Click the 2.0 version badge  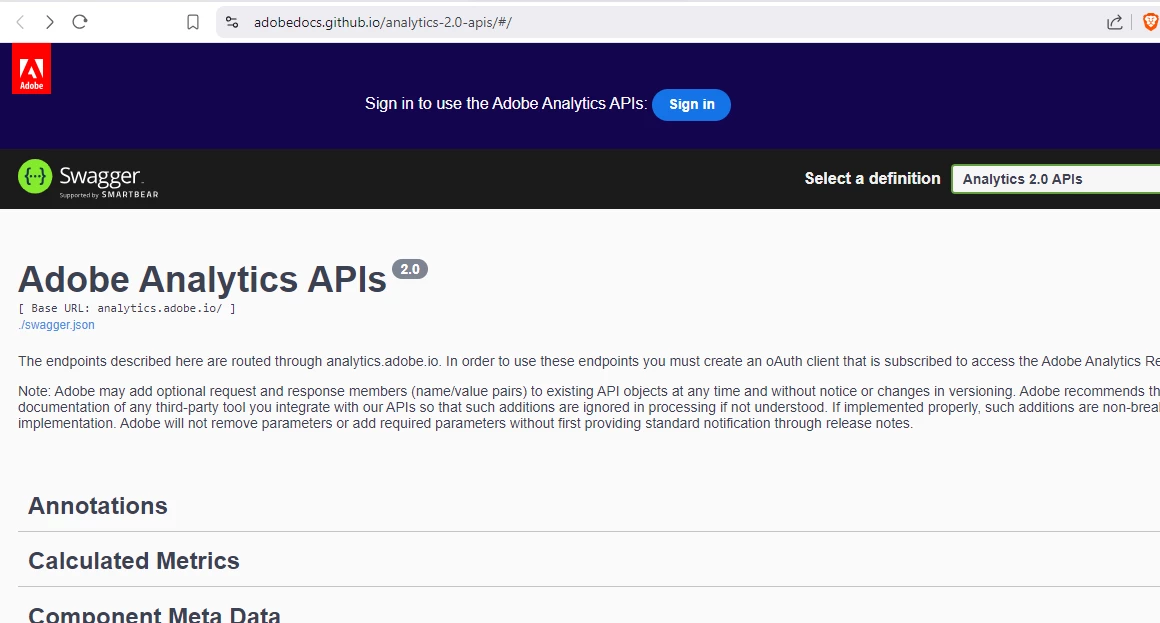(410, 269)
